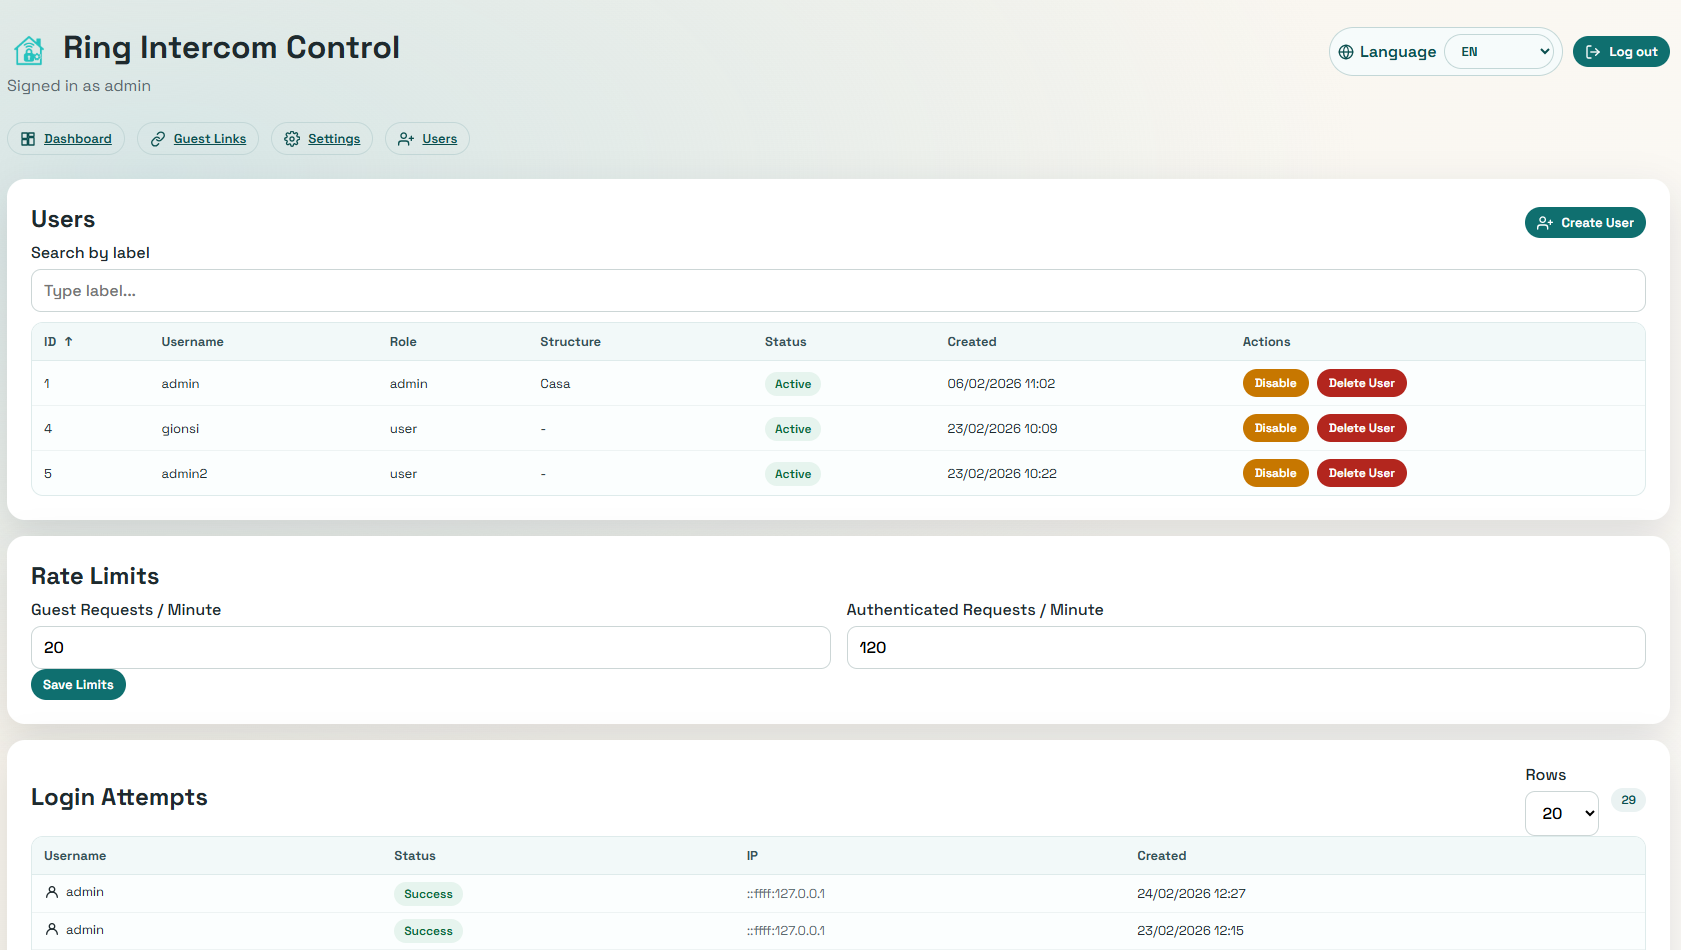Toggle the ID column sort arrow
Screen dimensions: 1681x950
tap(69, 341)
